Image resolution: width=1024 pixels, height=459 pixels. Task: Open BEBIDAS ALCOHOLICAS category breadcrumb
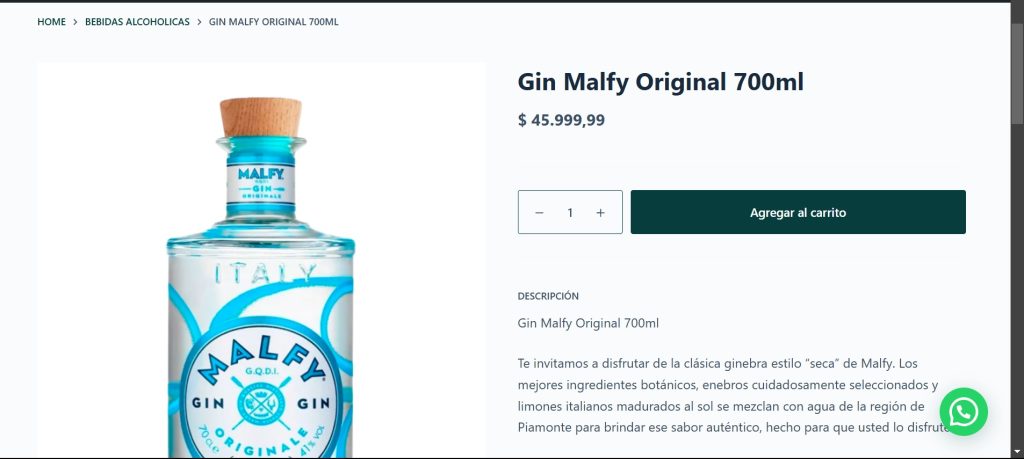137,22
